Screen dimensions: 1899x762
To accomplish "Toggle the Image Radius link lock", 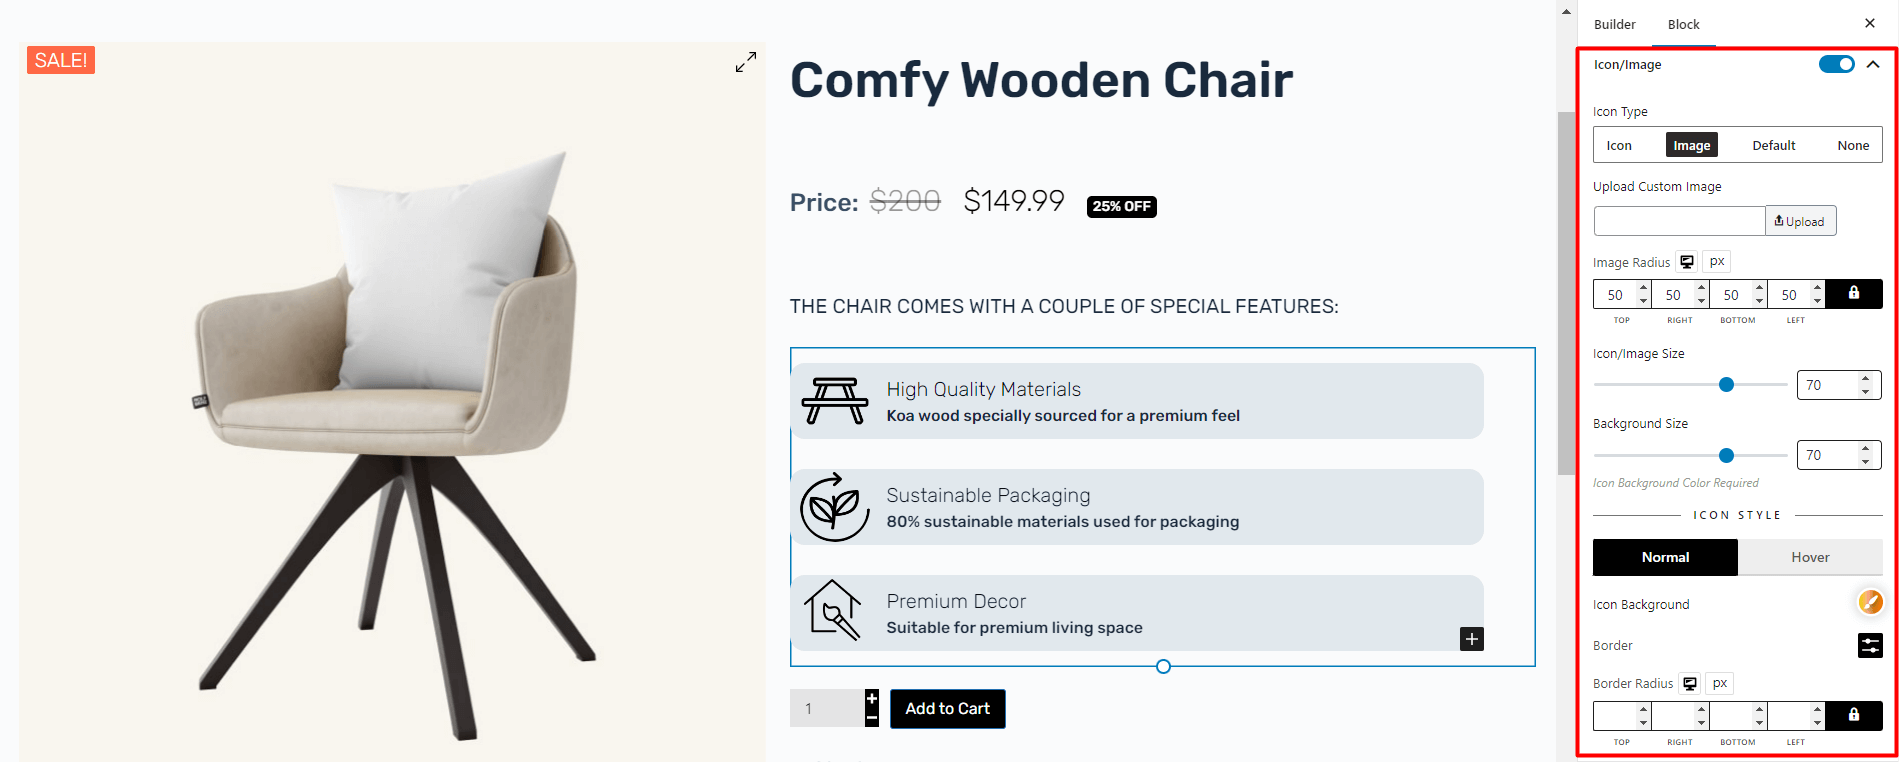I will [x=1853, y=293].
